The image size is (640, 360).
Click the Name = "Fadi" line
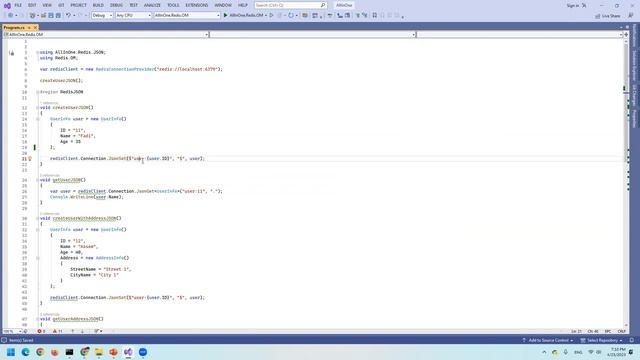(78, 136)
